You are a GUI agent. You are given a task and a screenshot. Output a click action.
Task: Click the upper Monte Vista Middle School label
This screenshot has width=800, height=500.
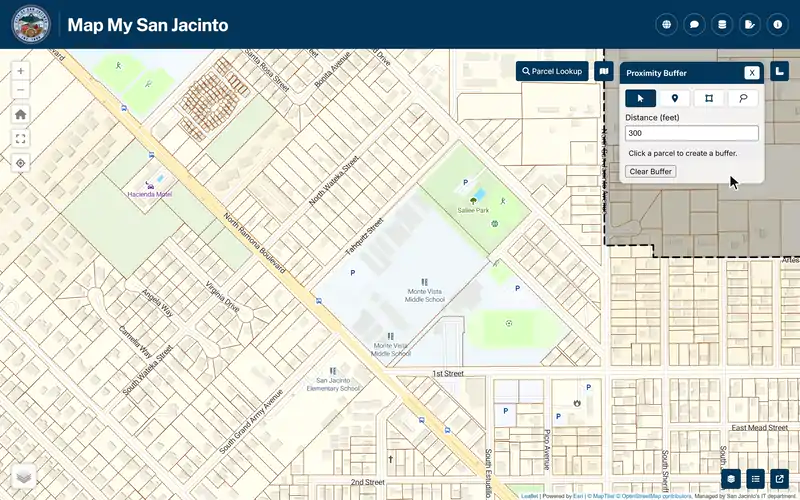[424, 295]
